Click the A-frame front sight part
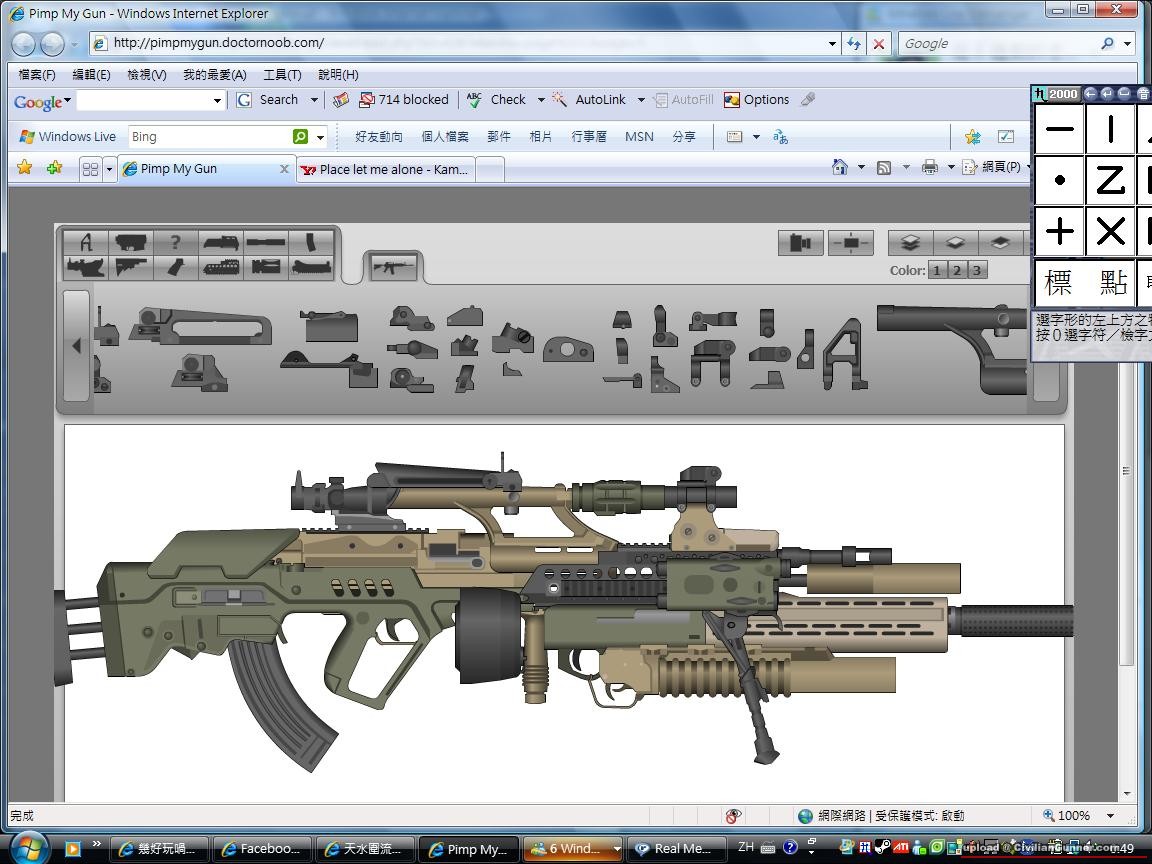Image resolution: width=1152 pixels, height=864 pixels. [843, 353]
